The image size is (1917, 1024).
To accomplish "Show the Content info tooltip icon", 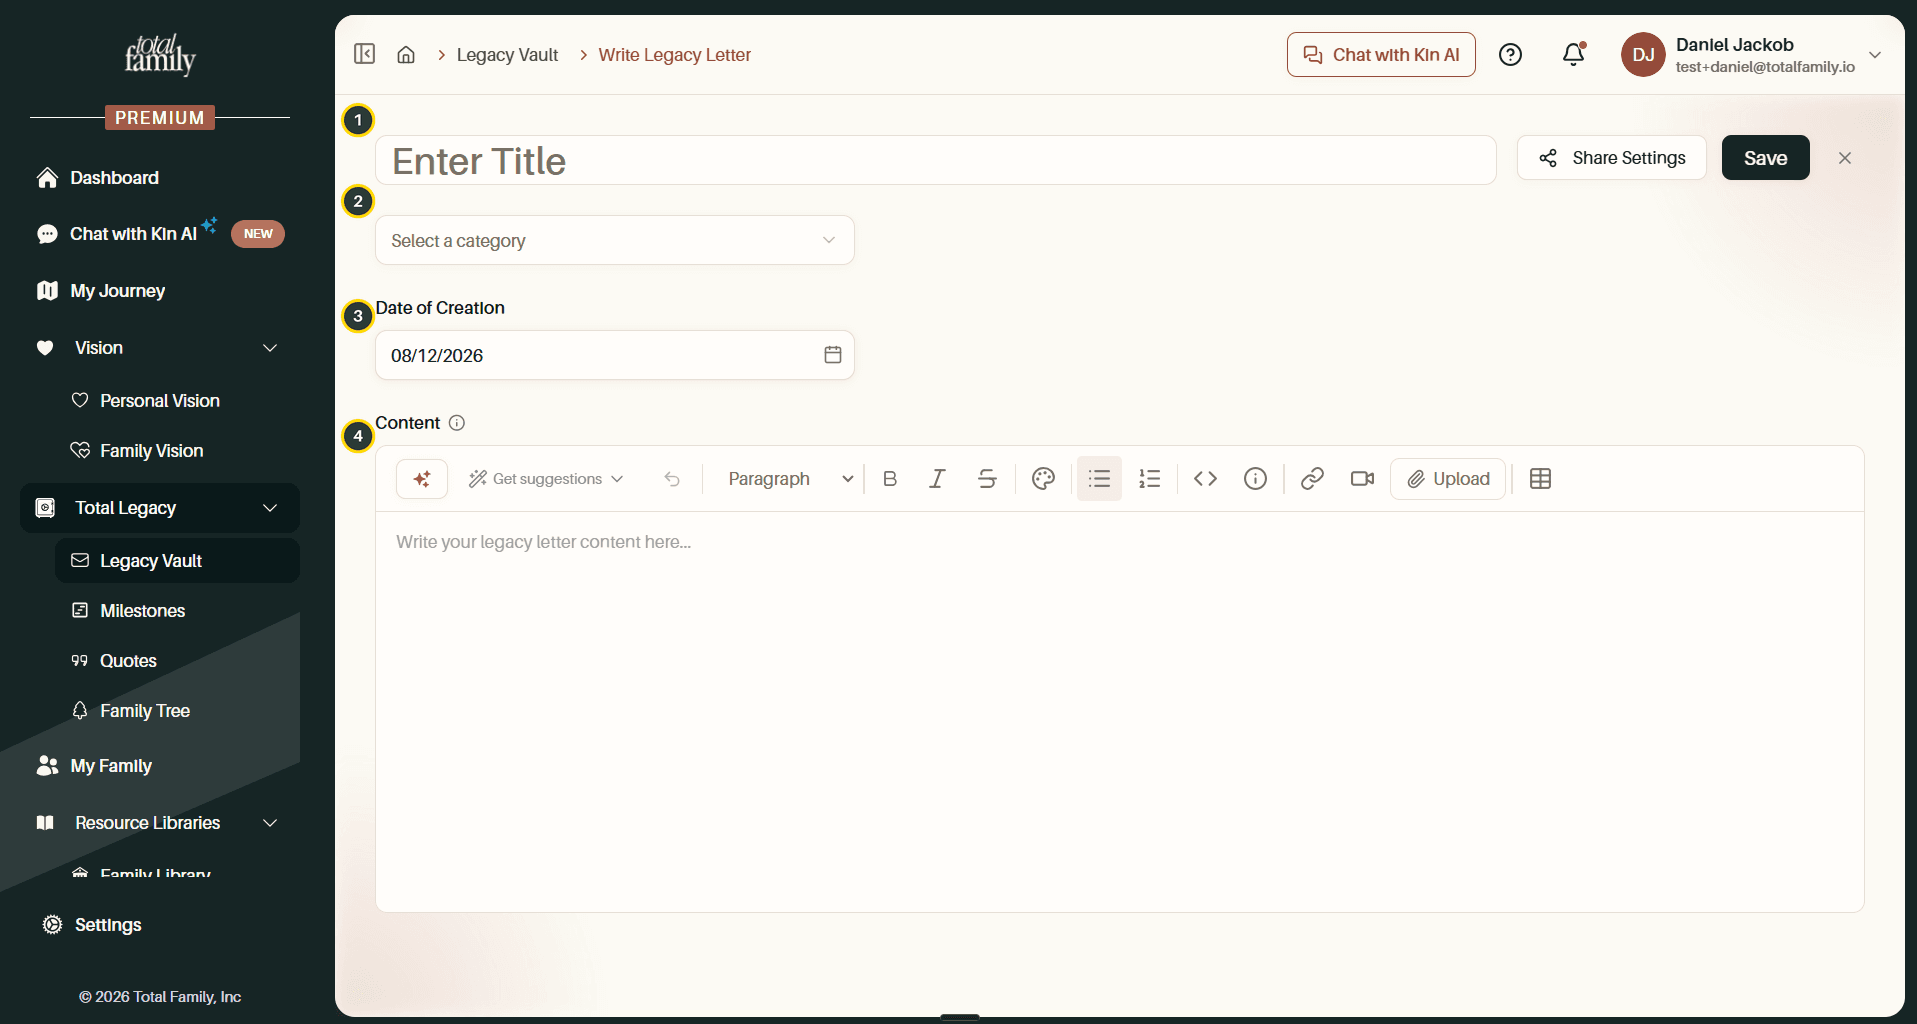I will click(x=457, y=423).
